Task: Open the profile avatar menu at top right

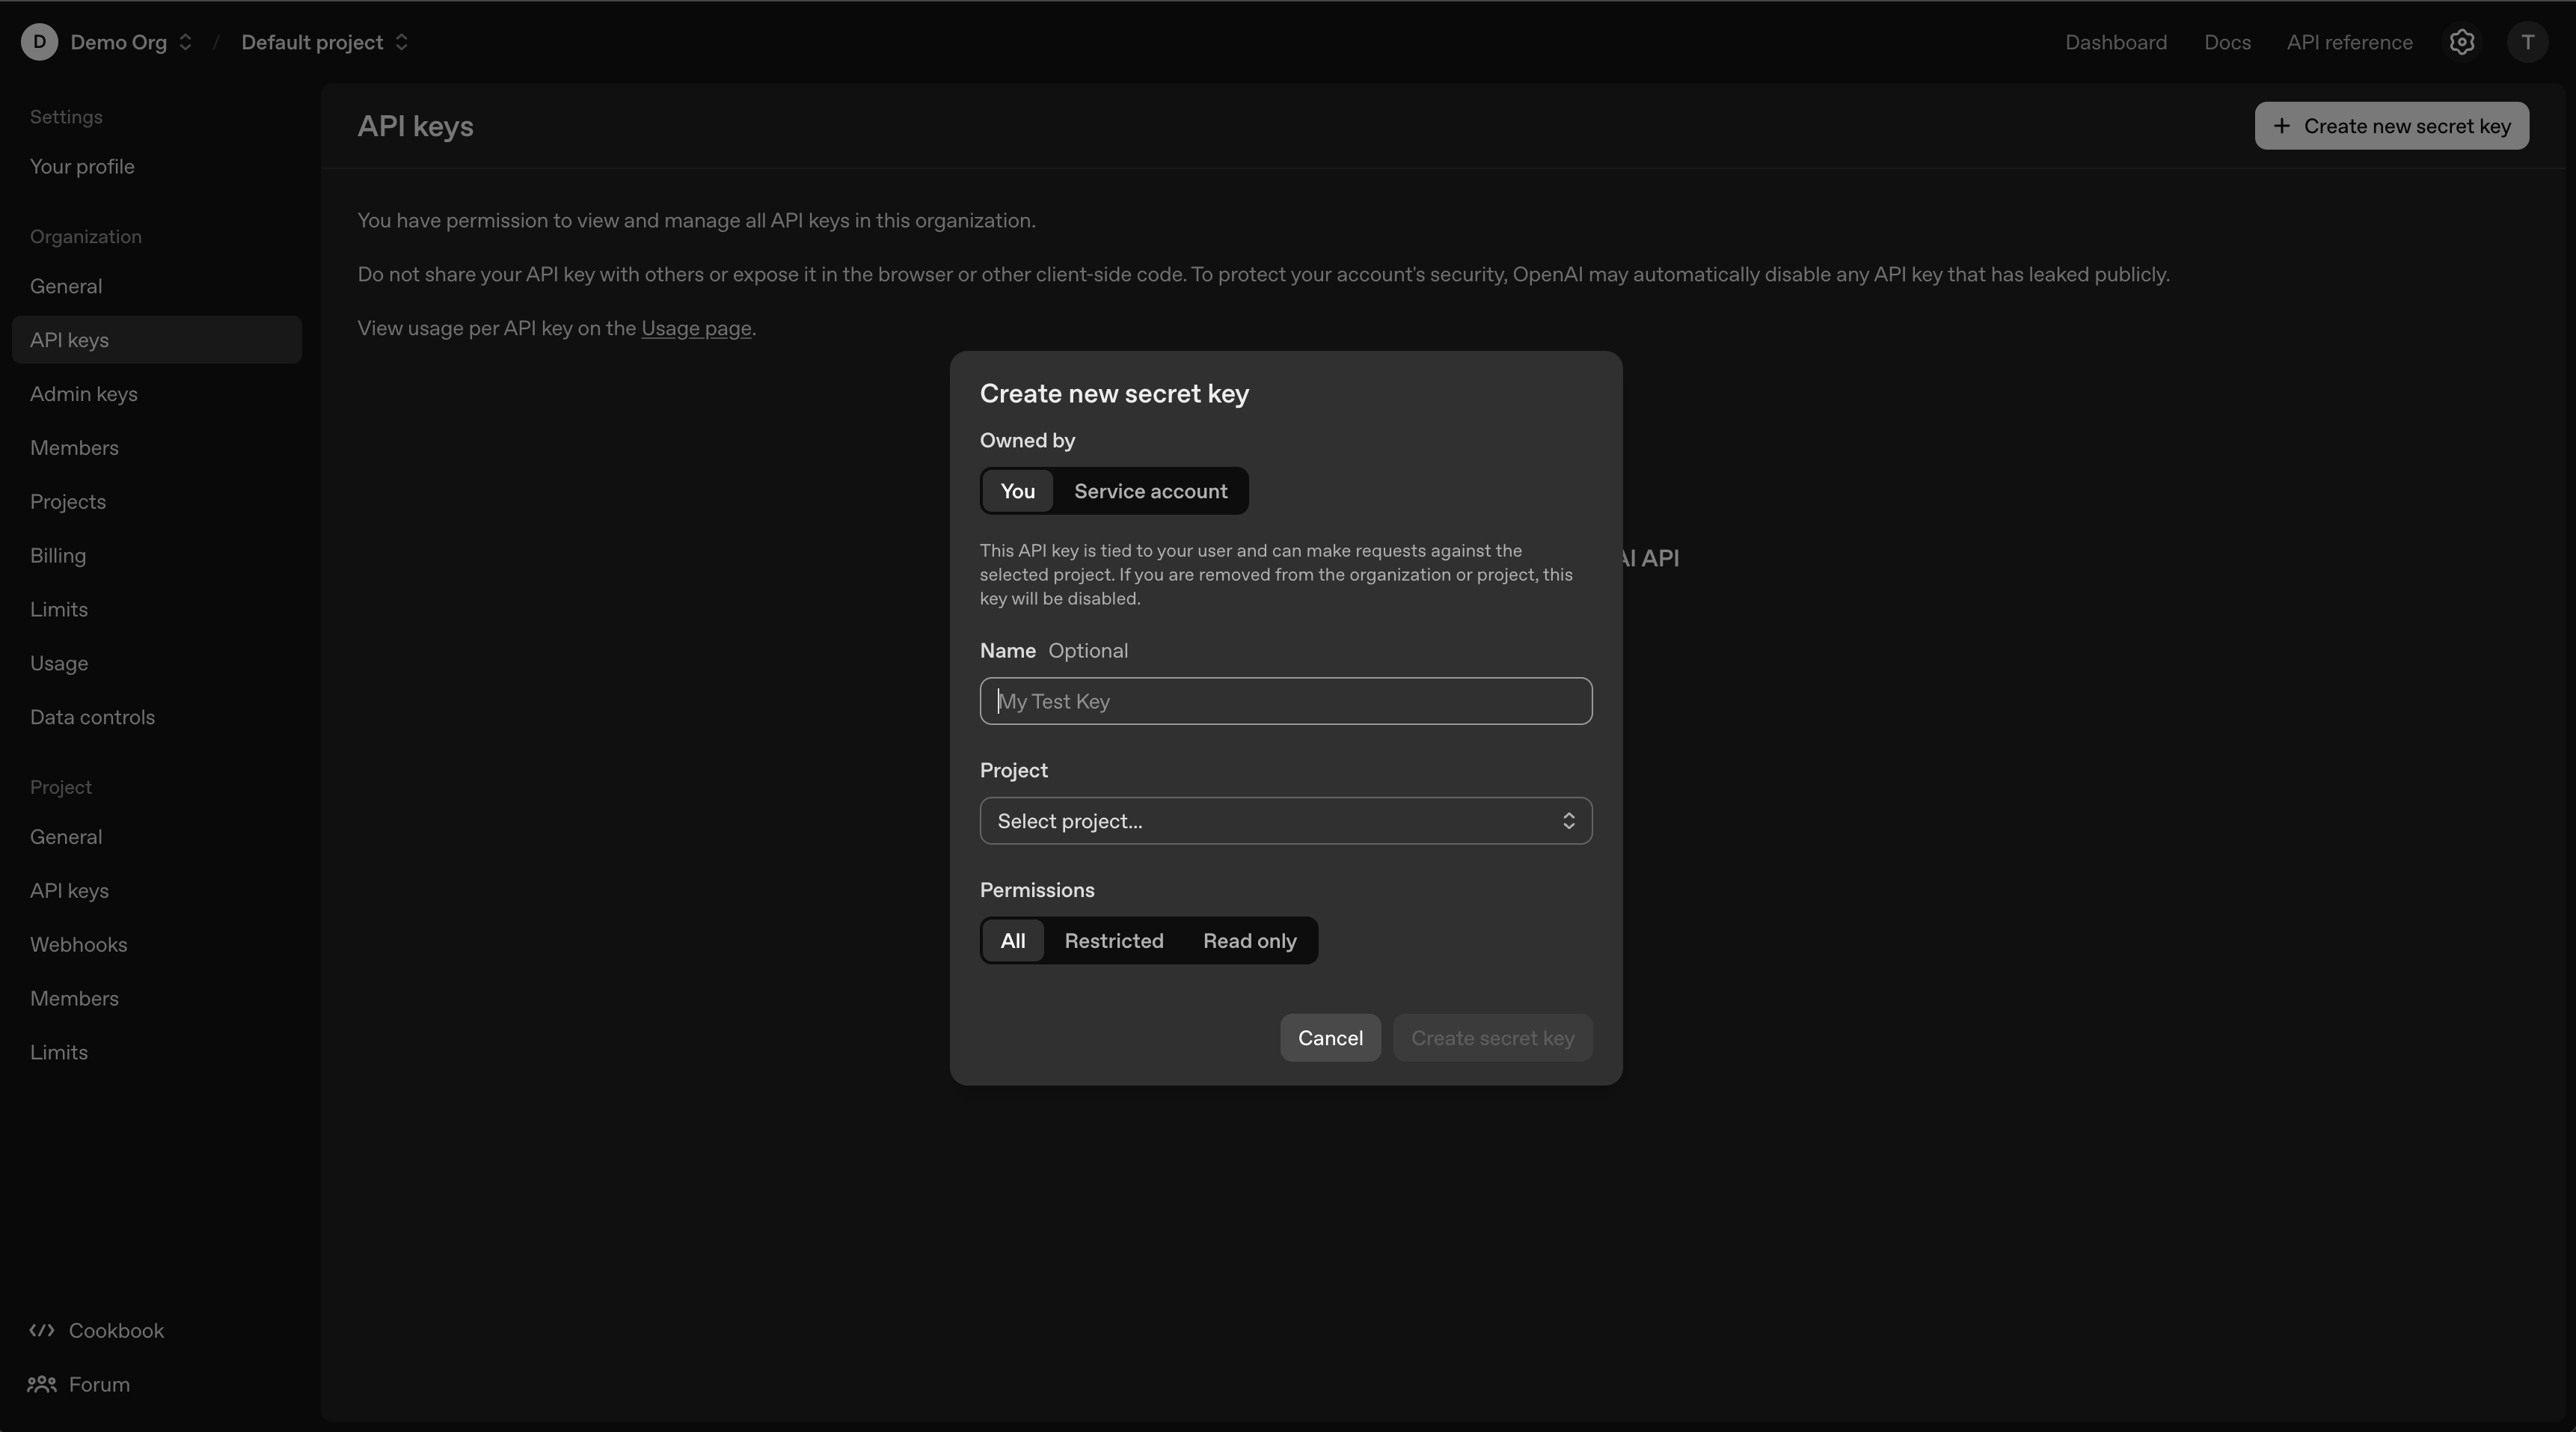Action: click(x=2528, y=42)
